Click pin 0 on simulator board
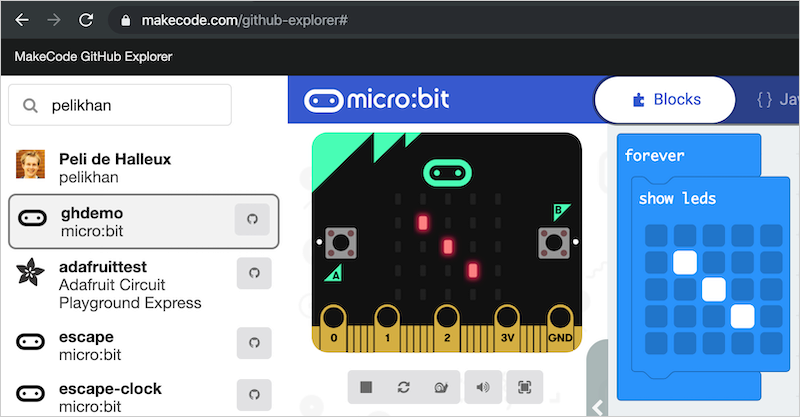800x417 pixels. (x=334, y=328)
